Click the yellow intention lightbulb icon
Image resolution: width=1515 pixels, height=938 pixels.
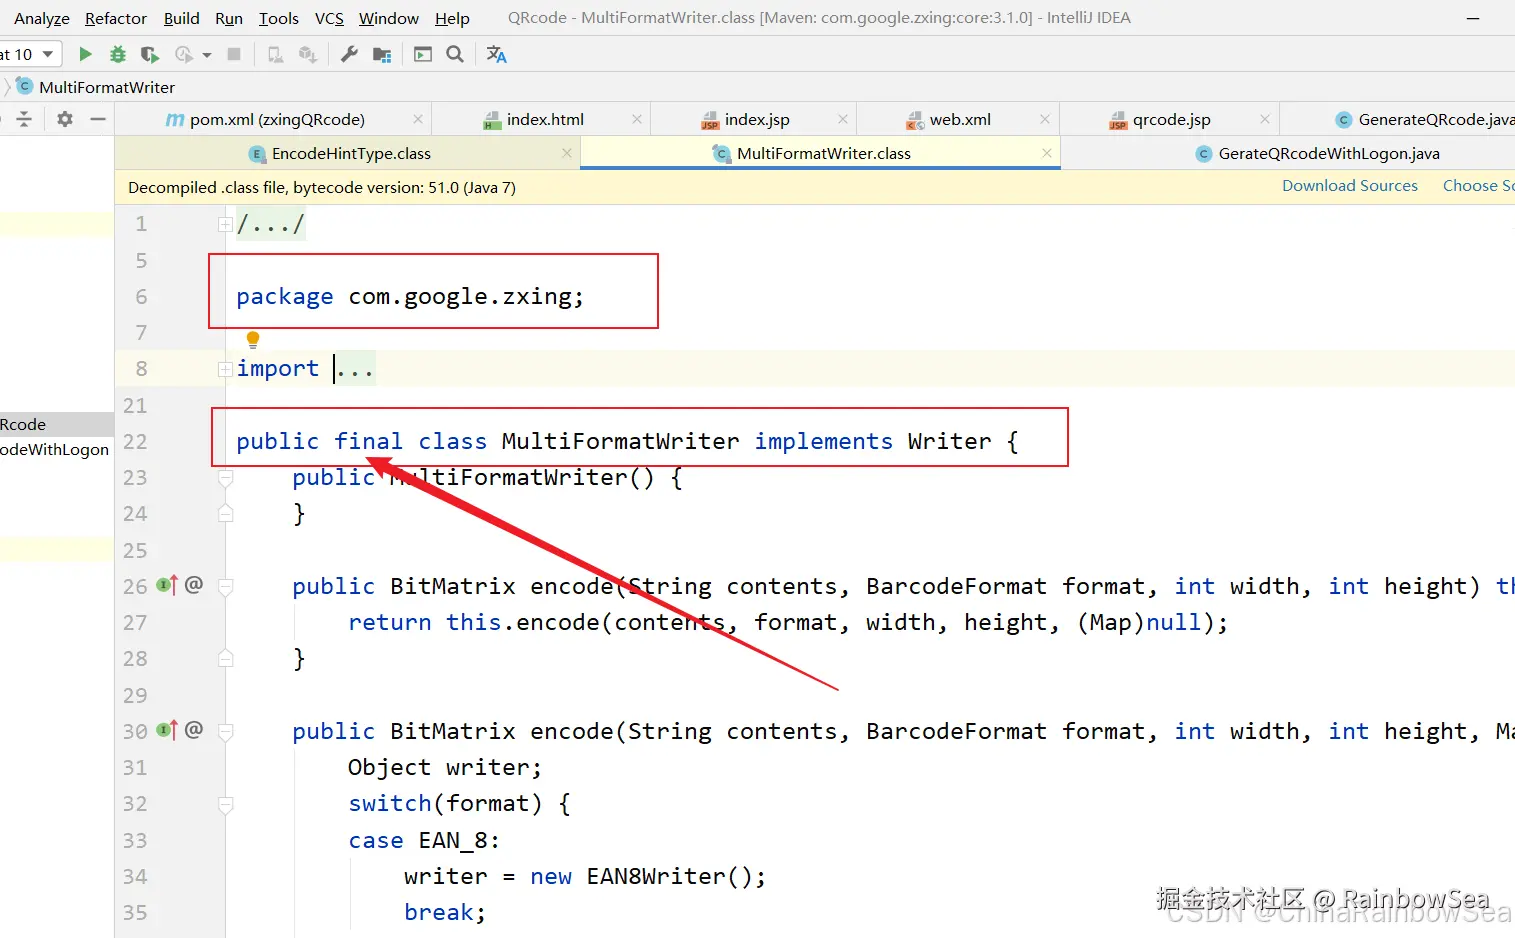(253, 340)
